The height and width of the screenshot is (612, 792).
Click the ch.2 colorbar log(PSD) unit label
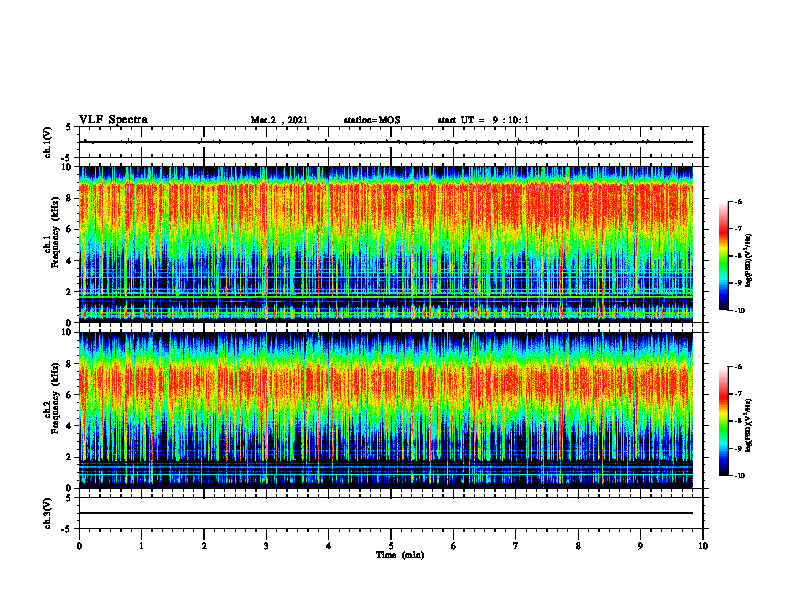click(x=749, y=424)
